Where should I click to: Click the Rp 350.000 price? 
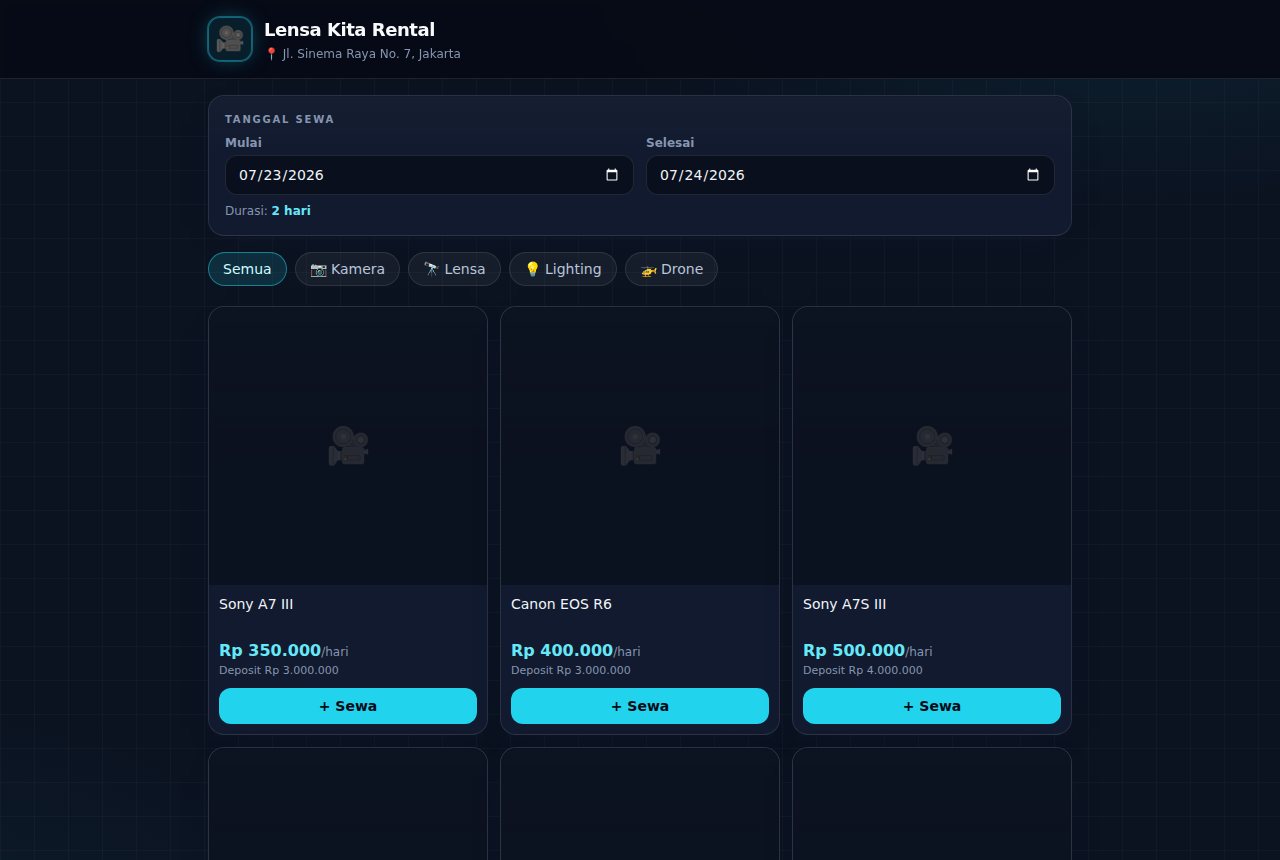point(270,650)
